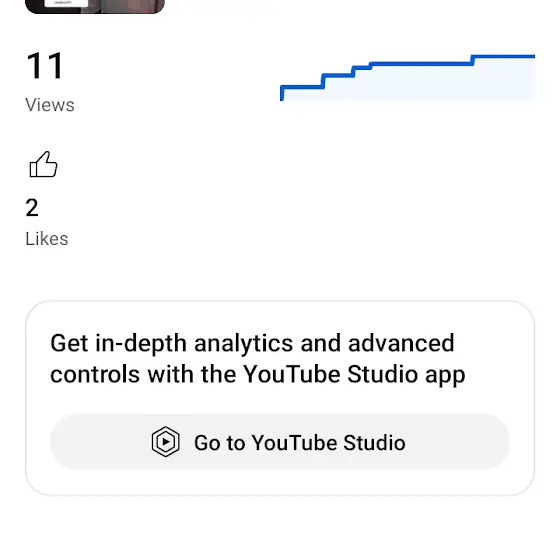The width and height of the screenshot is (560, 560).
Task: Select the lowest first step of views graph
Action: (302, 87)
